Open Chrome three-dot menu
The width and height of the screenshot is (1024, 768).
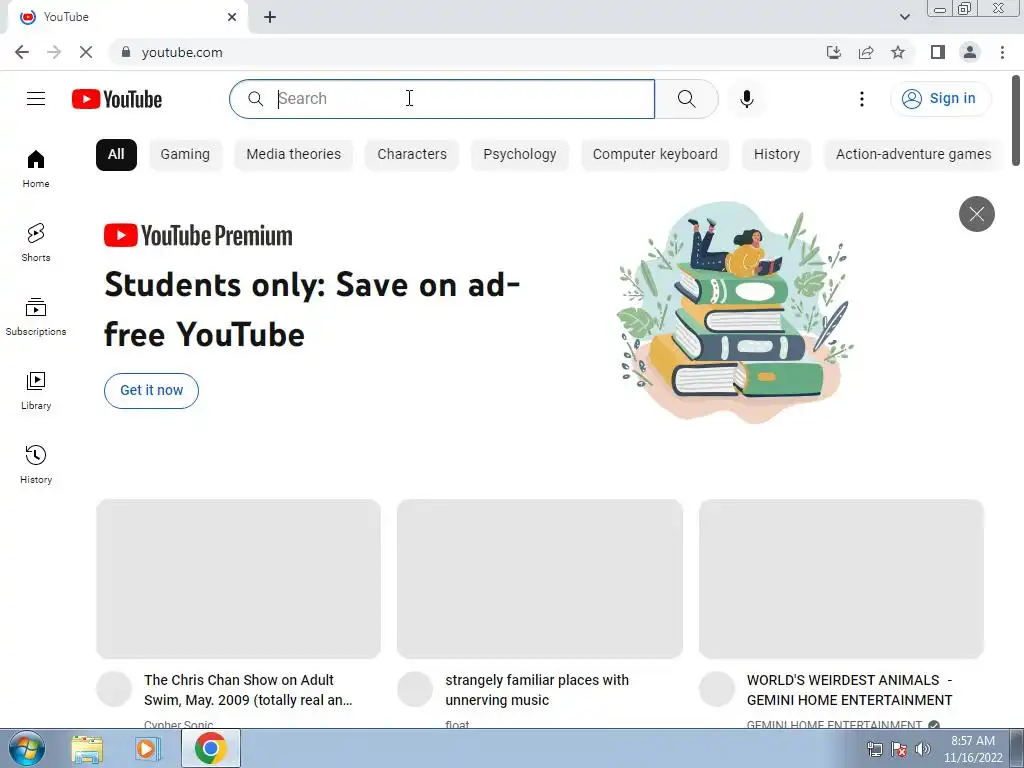[1002, 52]
